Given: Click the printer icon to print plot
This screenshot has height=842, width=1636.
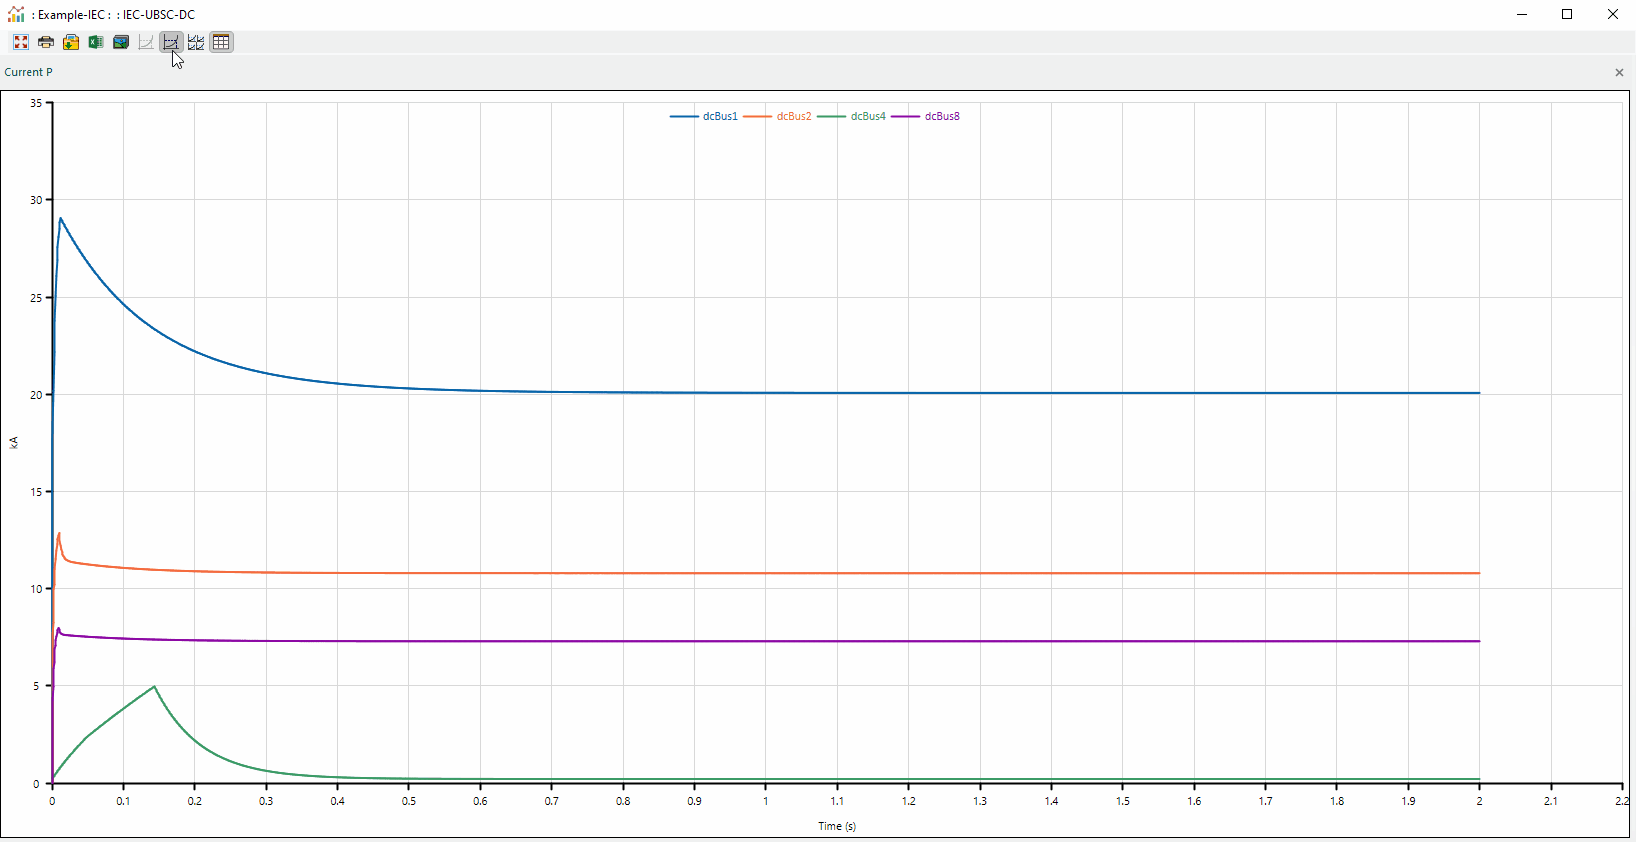Looking at the screenshot, I should click(46, 42).
